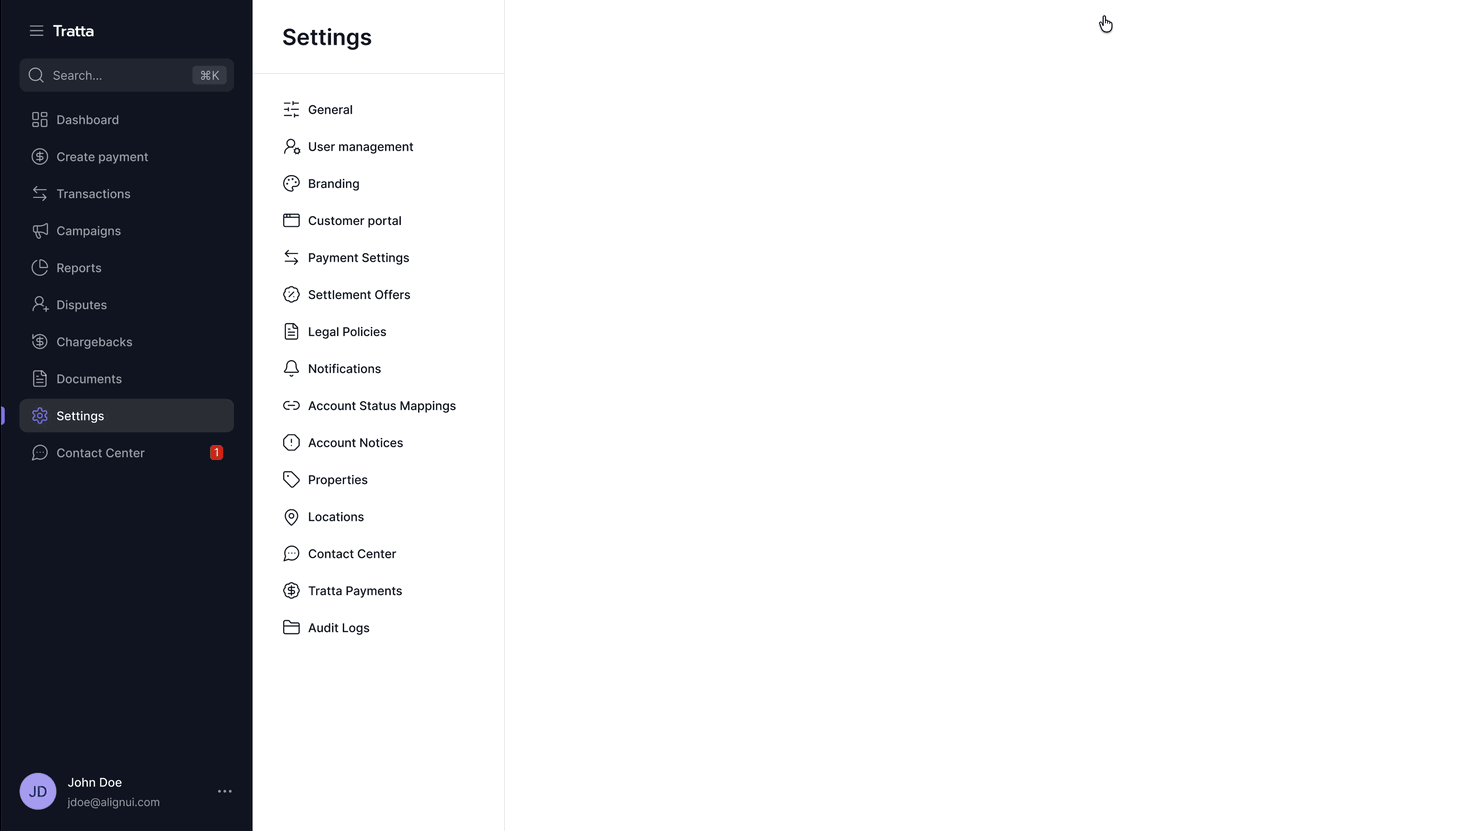Select Payment Settings section
This screenshot has width=1480, height=831.
[358, 258]
